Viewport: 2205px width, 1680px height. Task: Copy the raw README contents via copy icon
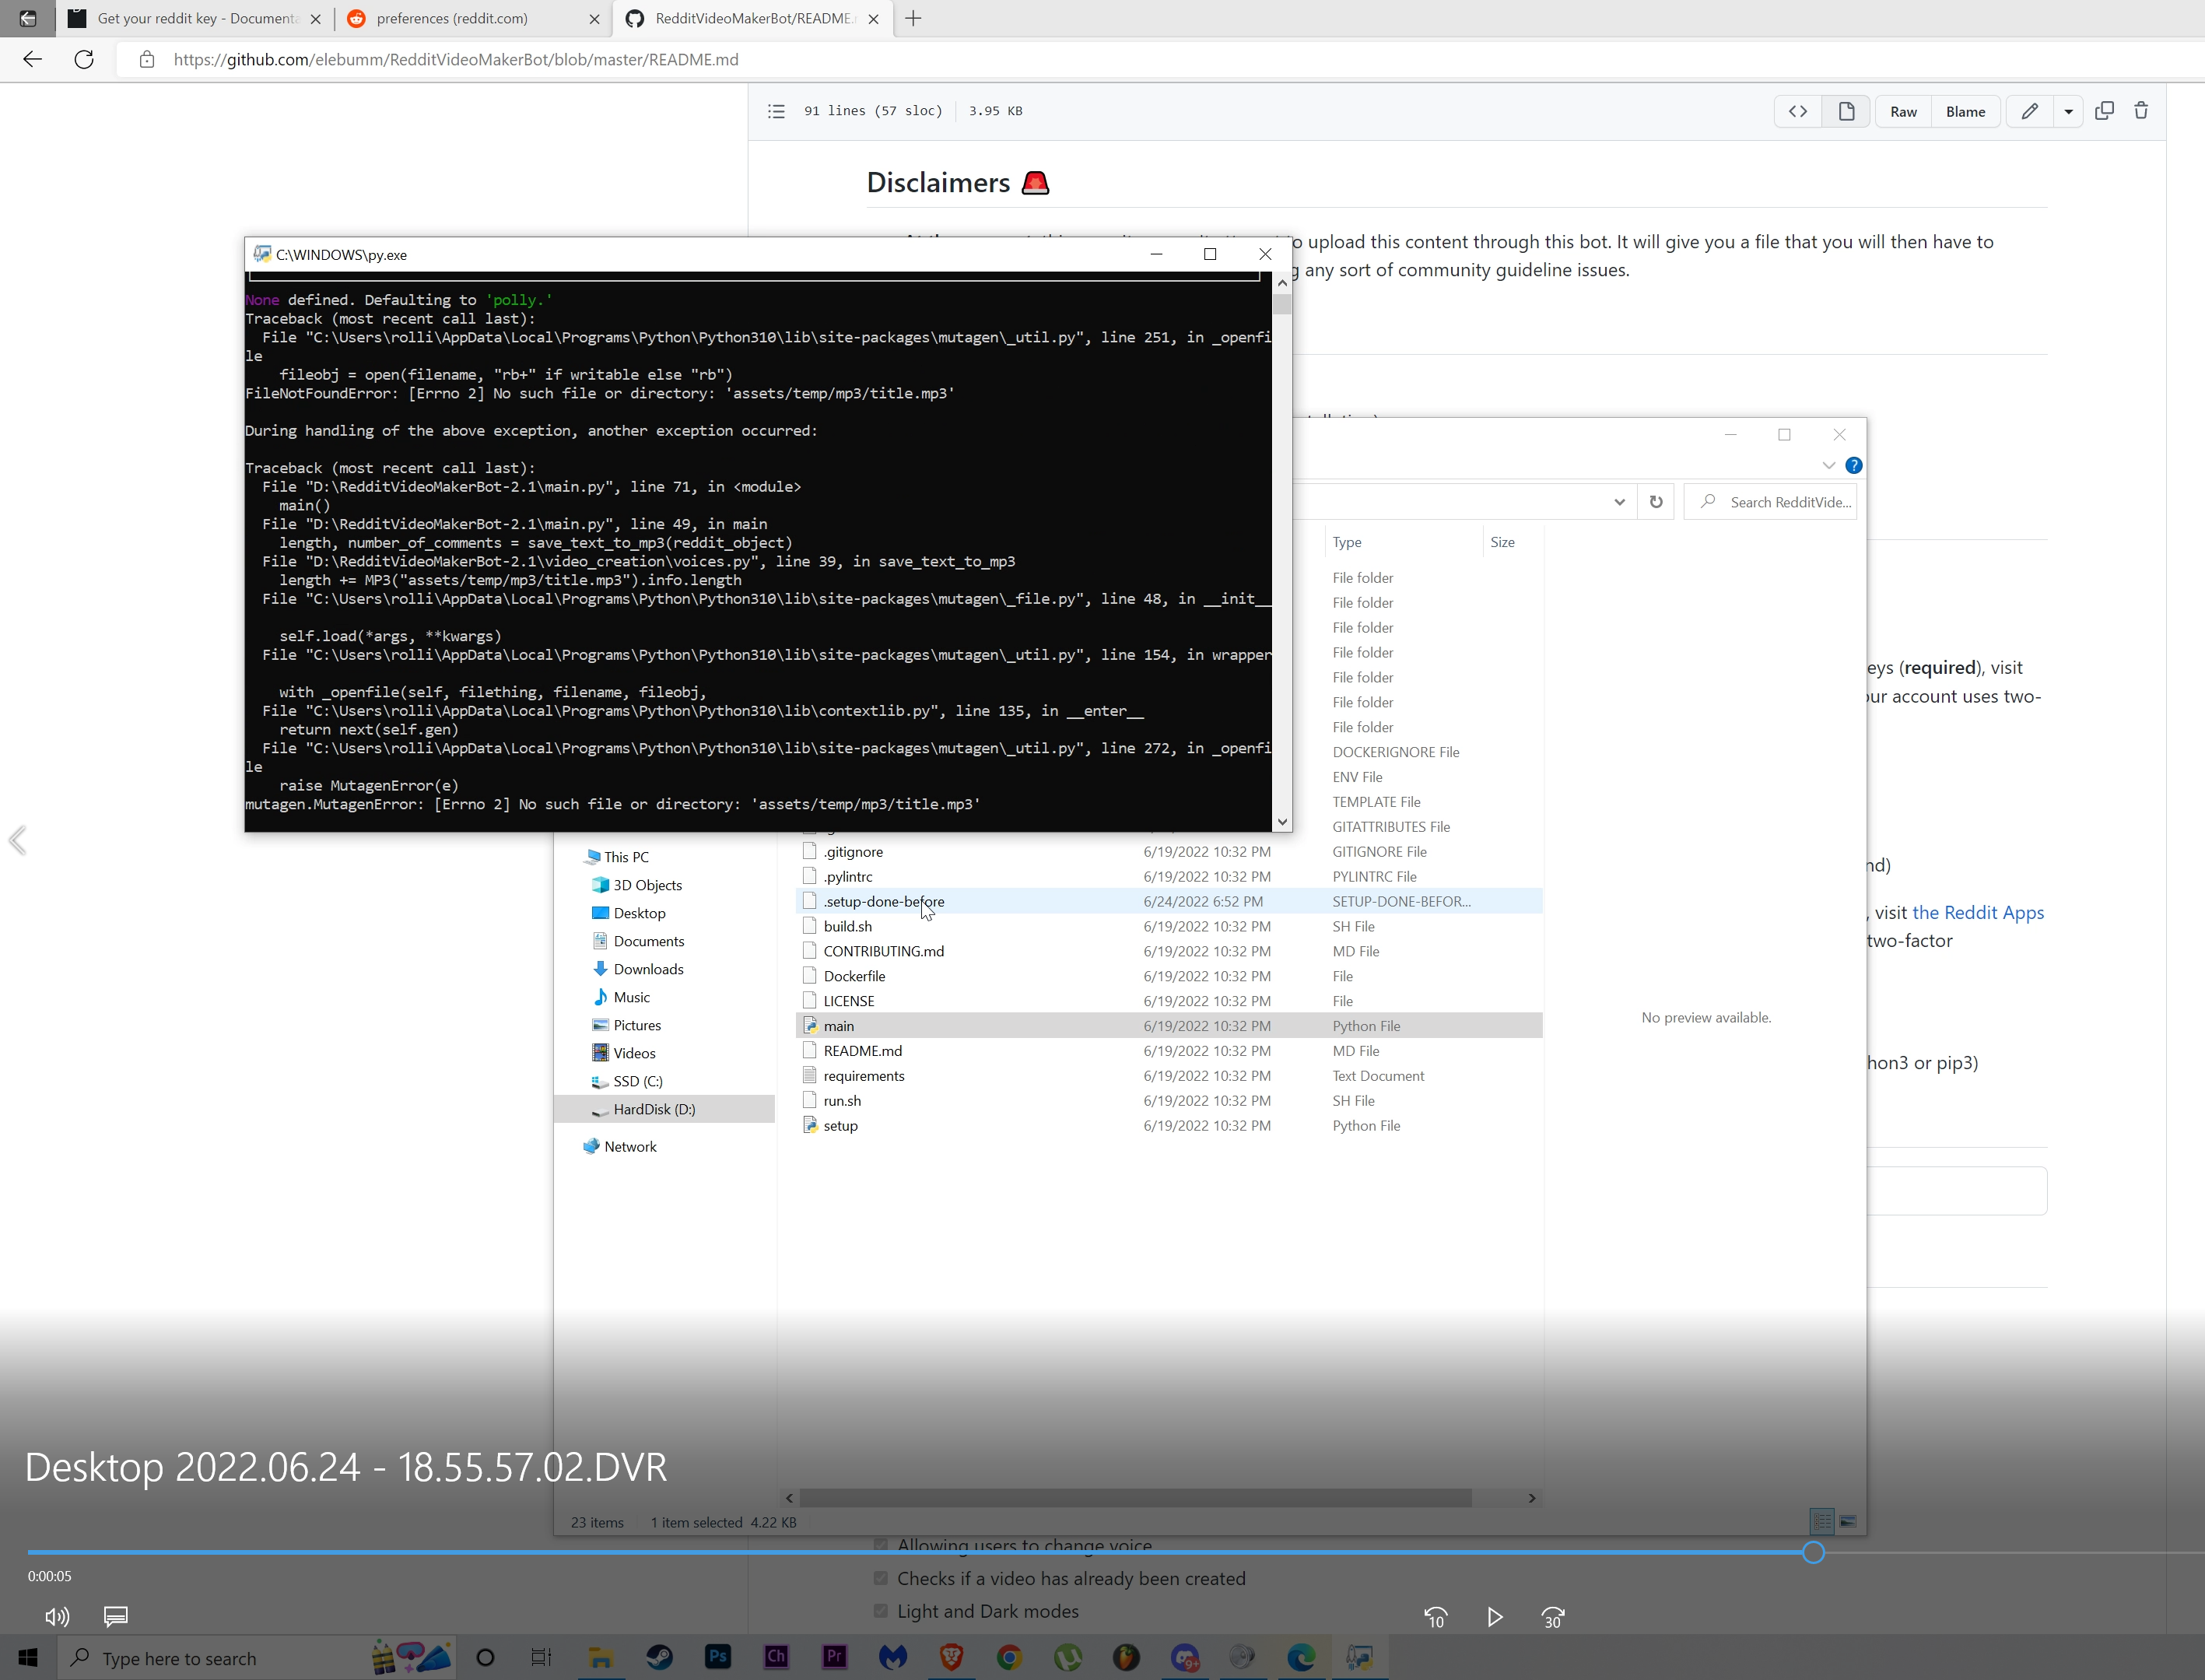pyautogui.click(x=2104, y=110)
